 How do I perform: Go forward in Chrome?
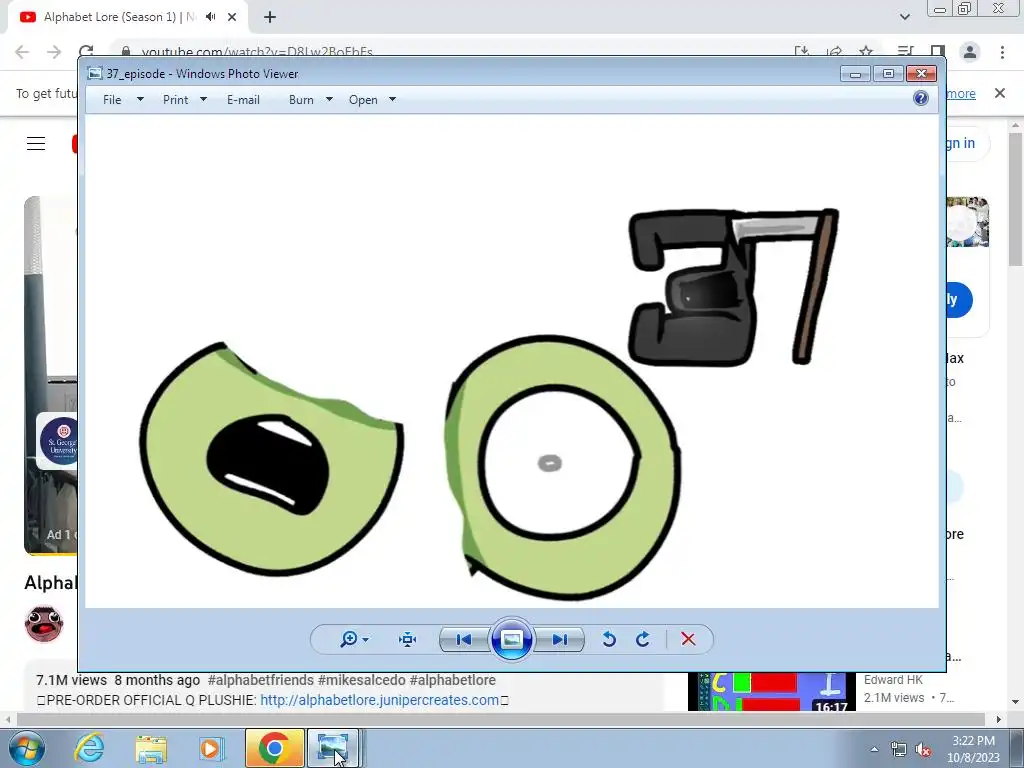click(x=54, y=52)
